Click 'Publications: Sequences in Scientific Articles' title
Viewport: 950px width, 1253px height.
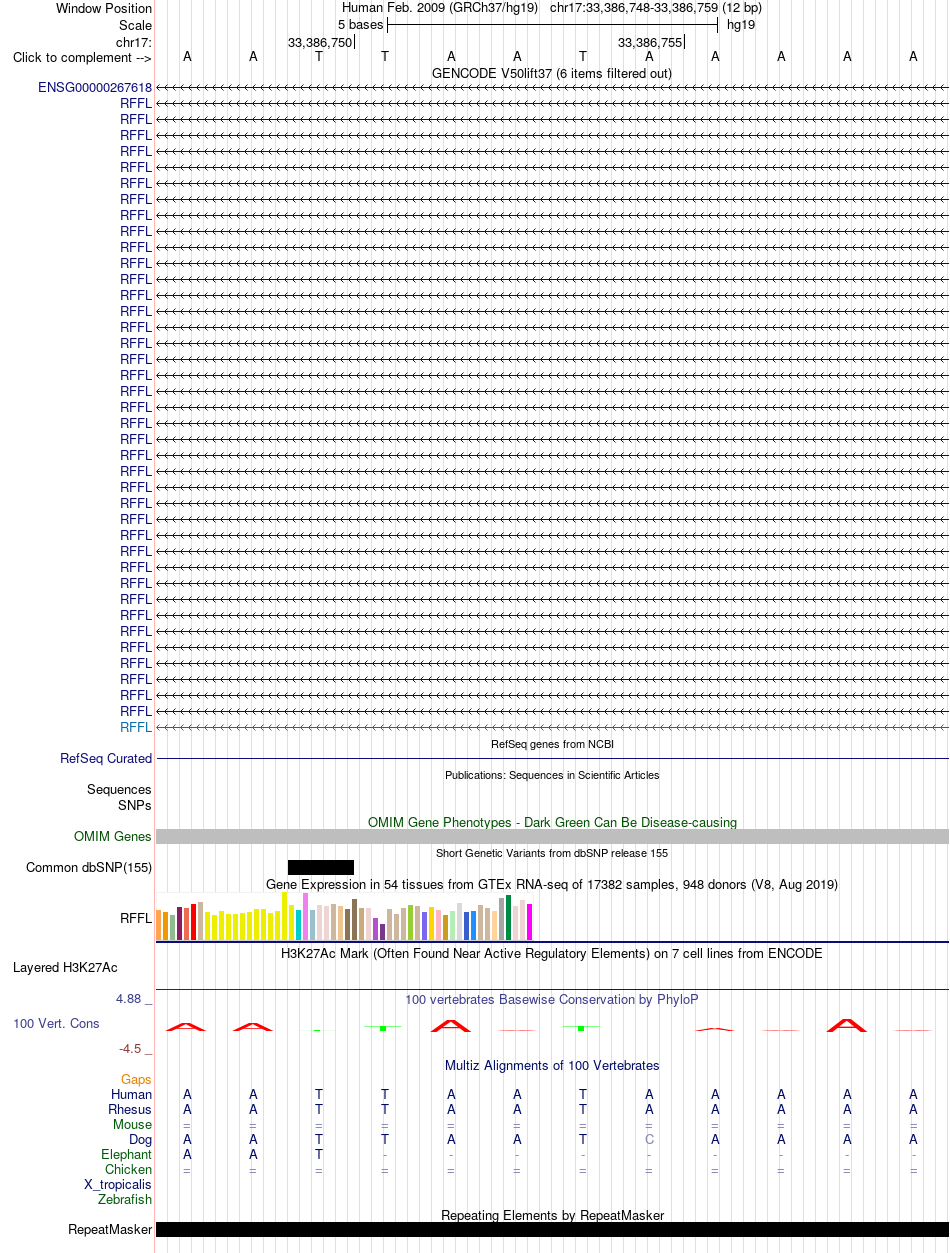[x=552, y=774]
